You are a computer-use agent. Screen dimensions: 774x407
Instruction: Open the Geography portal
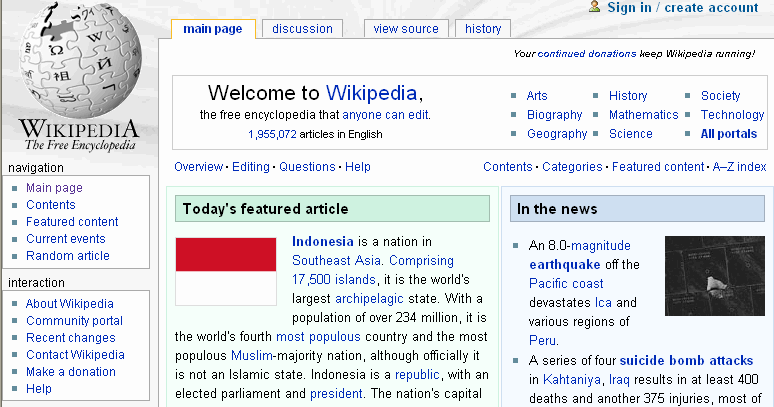tap(557, 134)
